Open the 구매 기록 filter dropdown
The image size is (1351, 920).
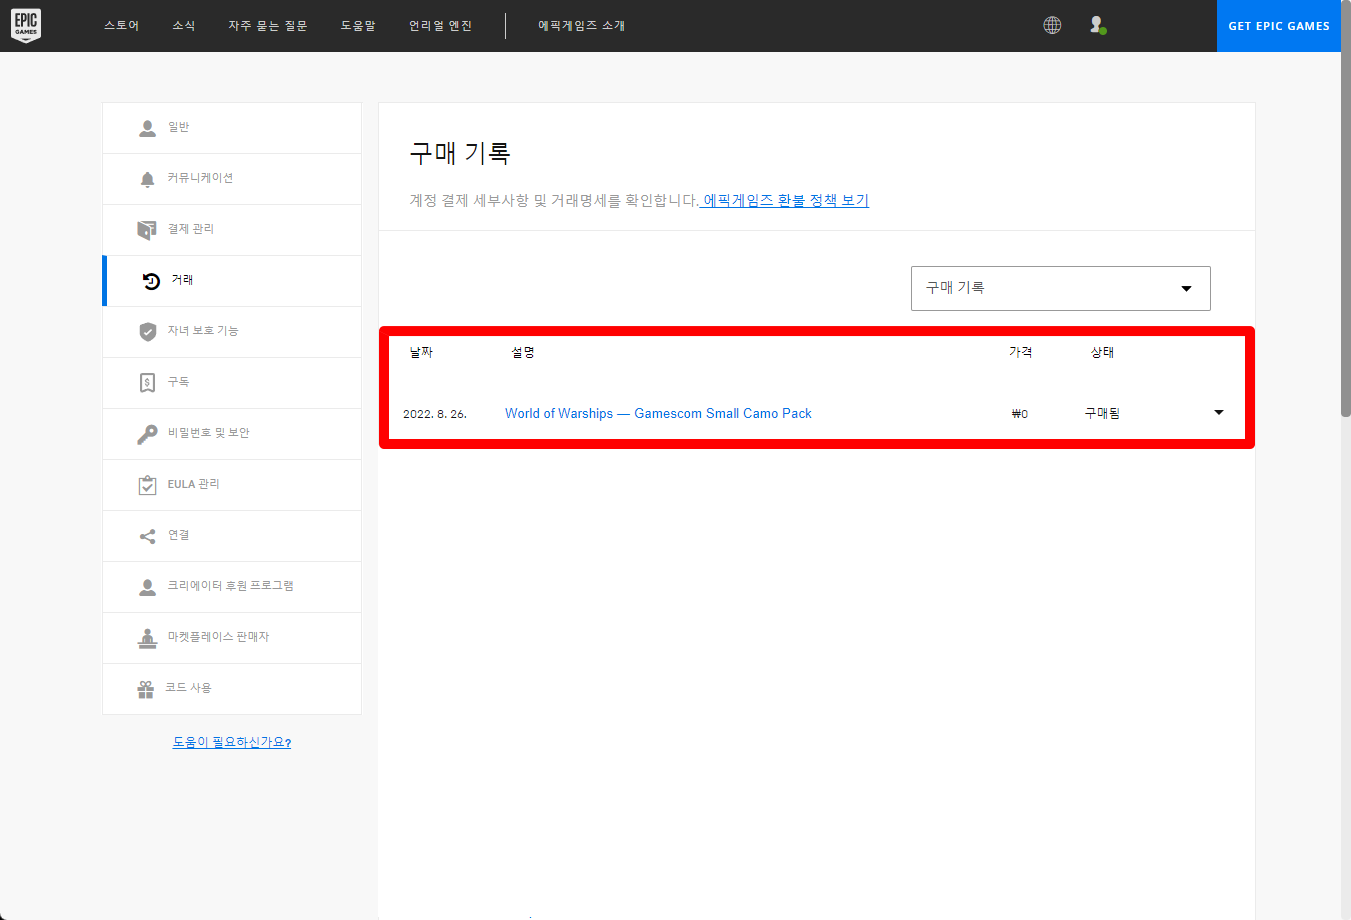[x=1060, y=288]
